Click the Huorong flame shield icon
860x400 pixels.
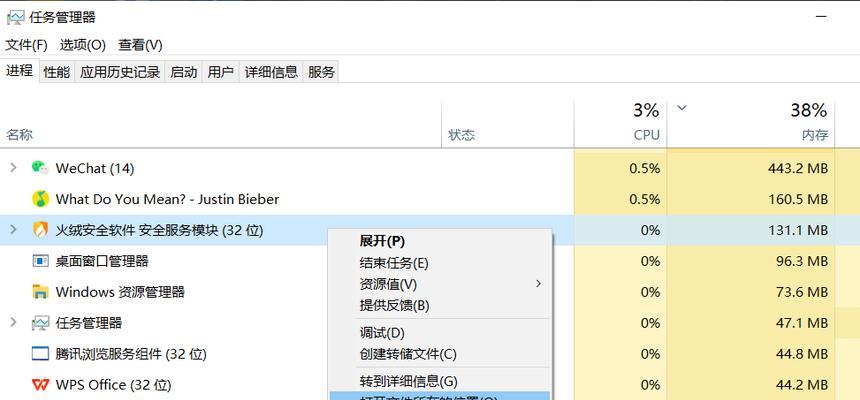[40, 230]
